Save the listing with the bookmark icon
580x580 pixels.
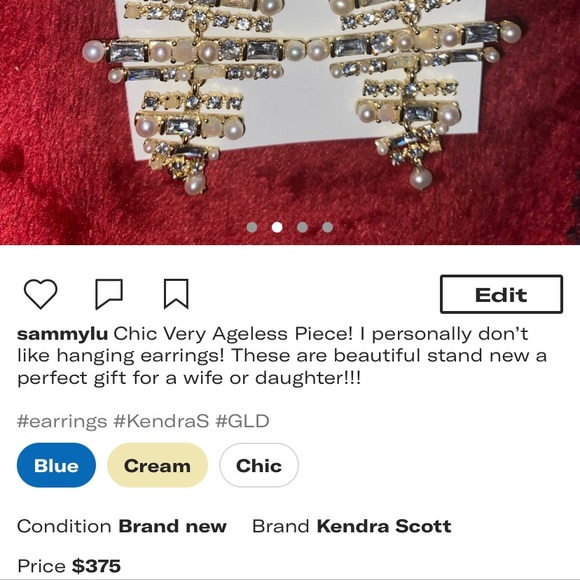(176, 294)
